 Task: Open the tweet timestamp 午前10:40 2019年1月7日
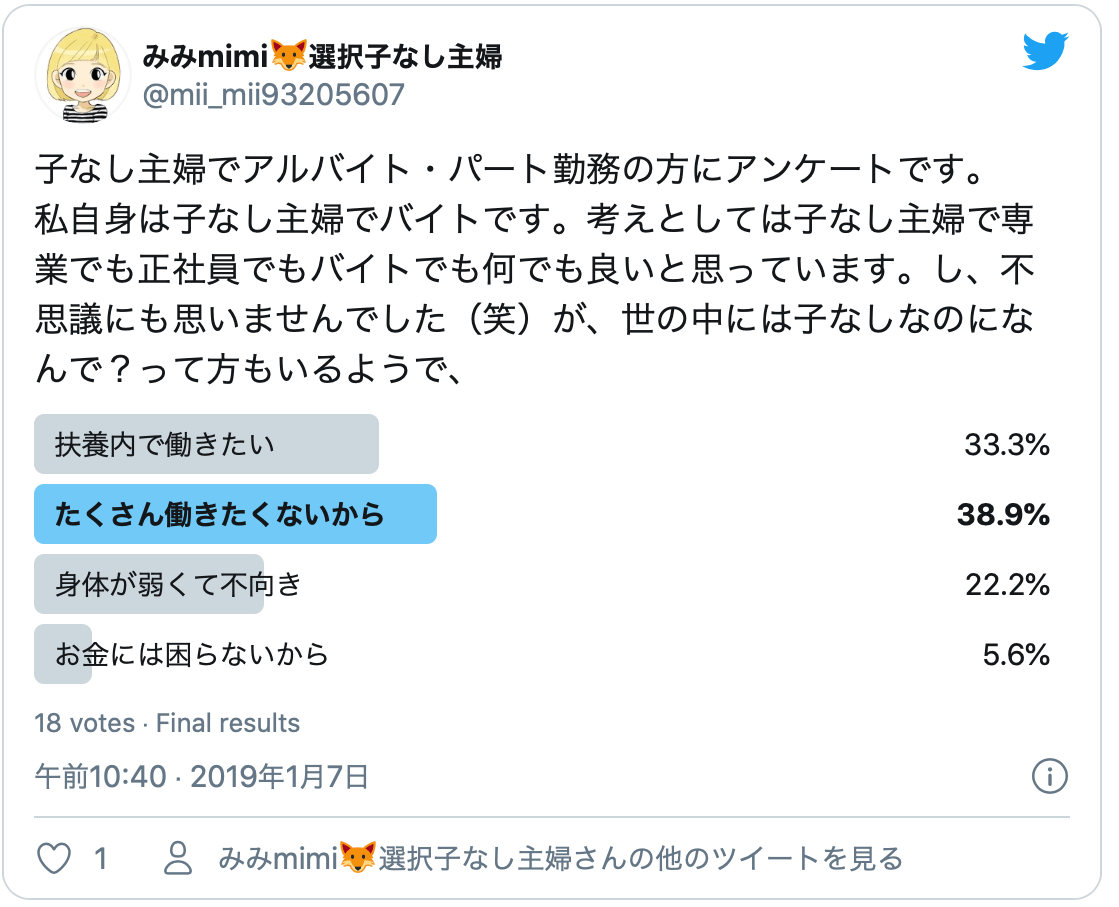[202, 776]
